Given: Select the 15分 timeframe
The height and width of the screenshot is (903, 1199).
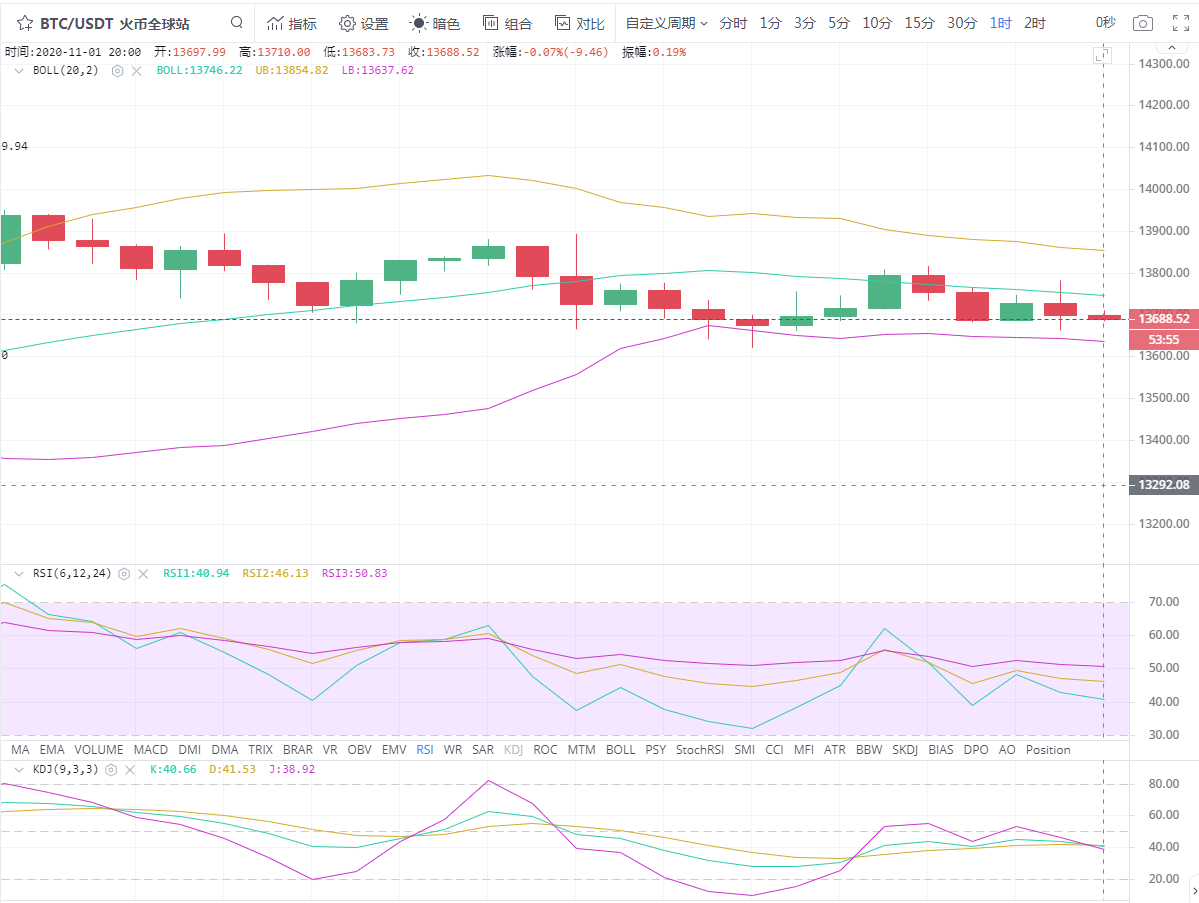Looking at the screenshot, I should (919, 23).
